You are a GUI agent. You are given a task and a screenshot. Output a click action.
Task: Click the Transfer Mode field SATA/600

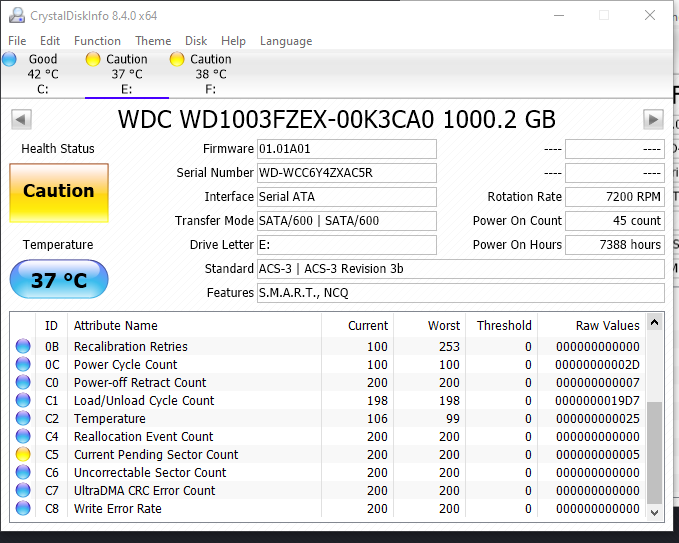(346, 221)
